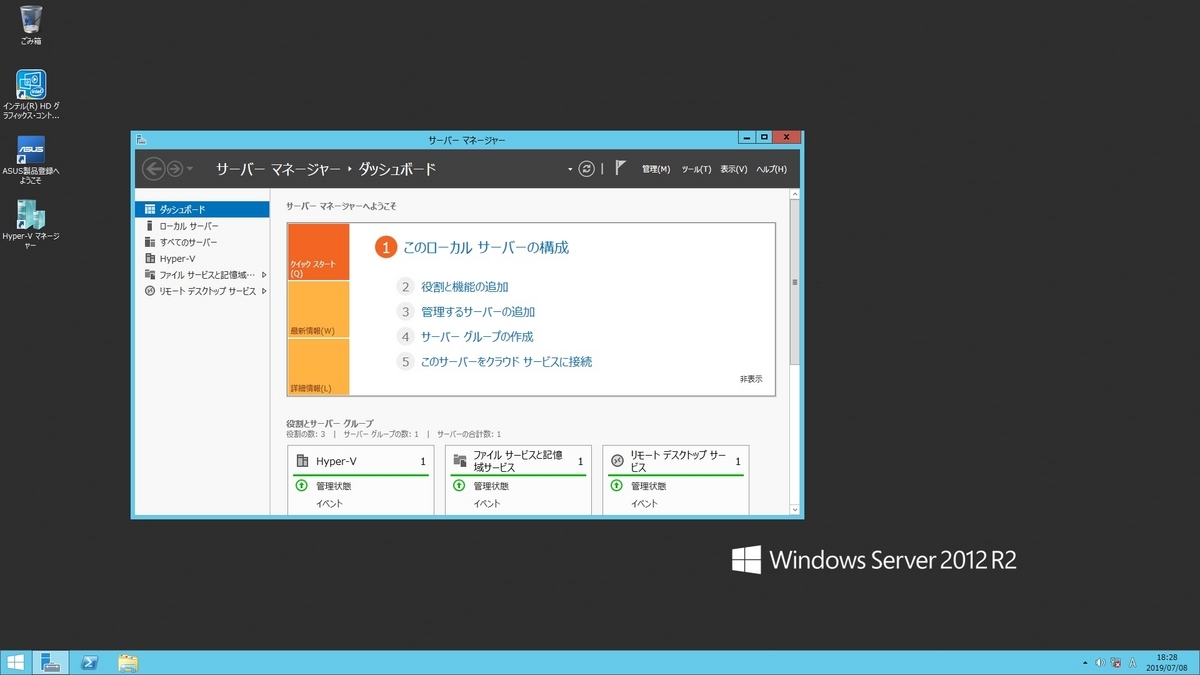Viewport: 1200px width, 675px height.
Task: Click the scrollbar down arrow
Action: (795, 509)
